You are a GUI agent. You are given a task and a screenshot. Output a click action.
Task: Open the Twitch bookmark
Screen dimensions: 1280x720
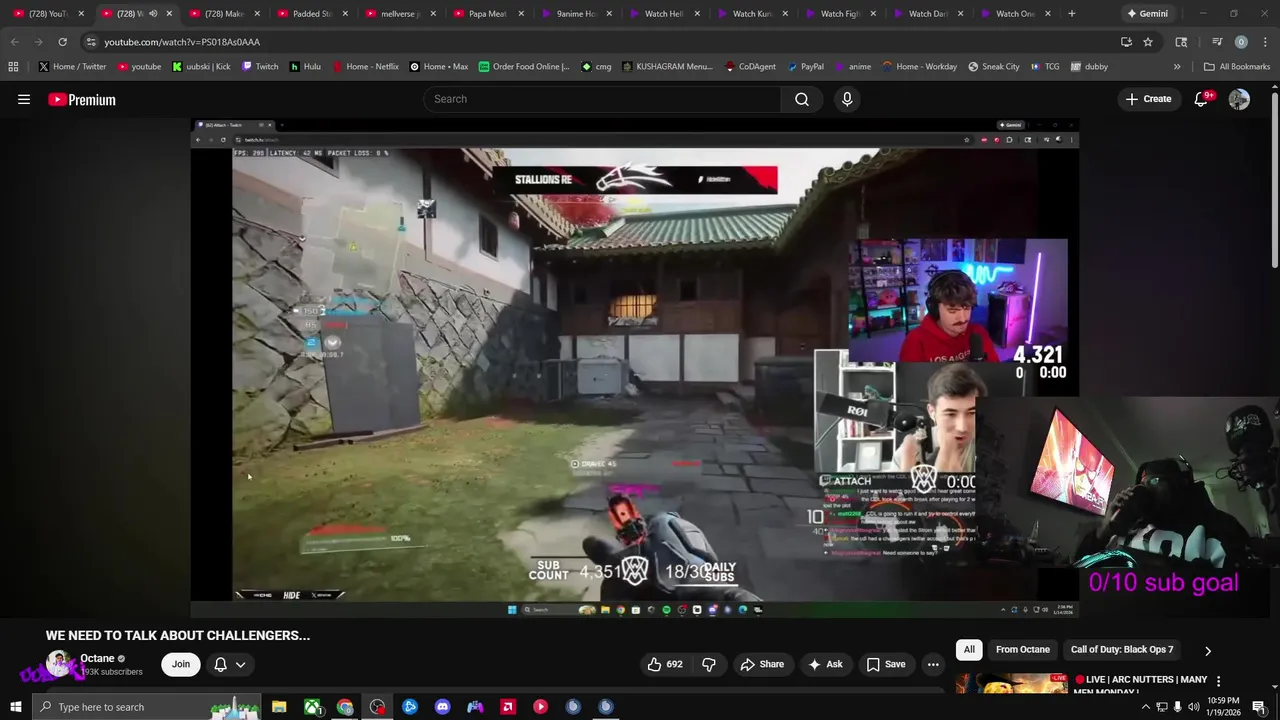click(x=260, y=67)
